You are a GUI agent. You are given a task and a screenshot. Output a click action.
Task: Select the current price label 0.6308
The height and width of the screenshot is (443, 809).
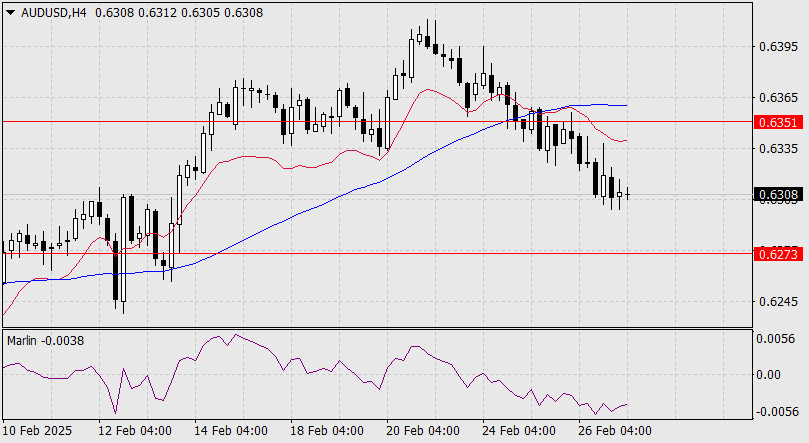point(779,194)
